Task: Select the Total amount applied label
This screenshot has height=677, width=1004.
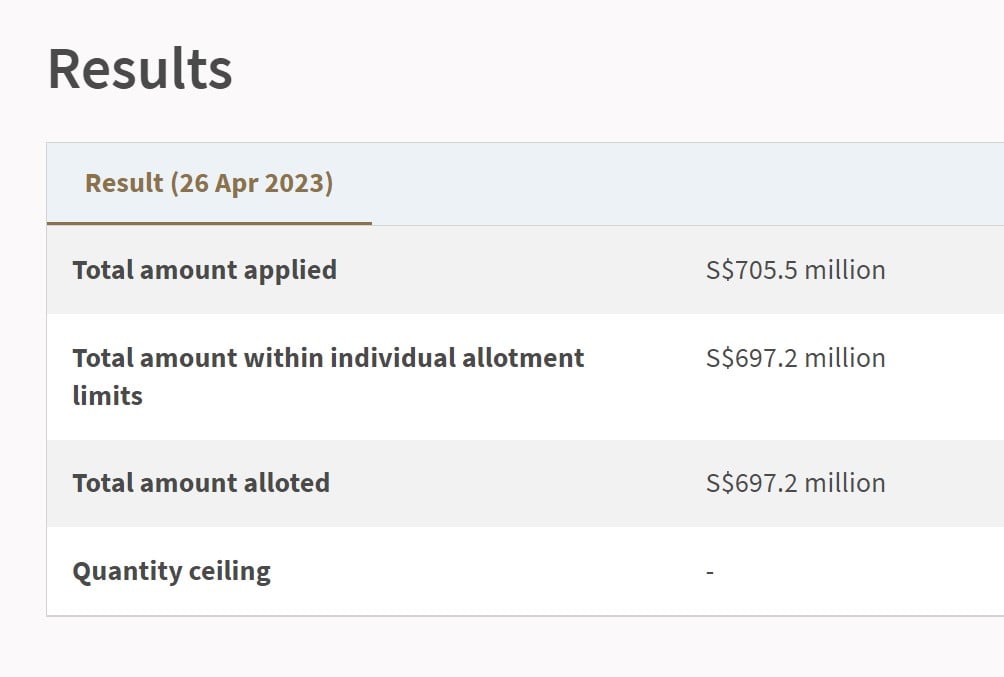Action: [x=204, y=270]
